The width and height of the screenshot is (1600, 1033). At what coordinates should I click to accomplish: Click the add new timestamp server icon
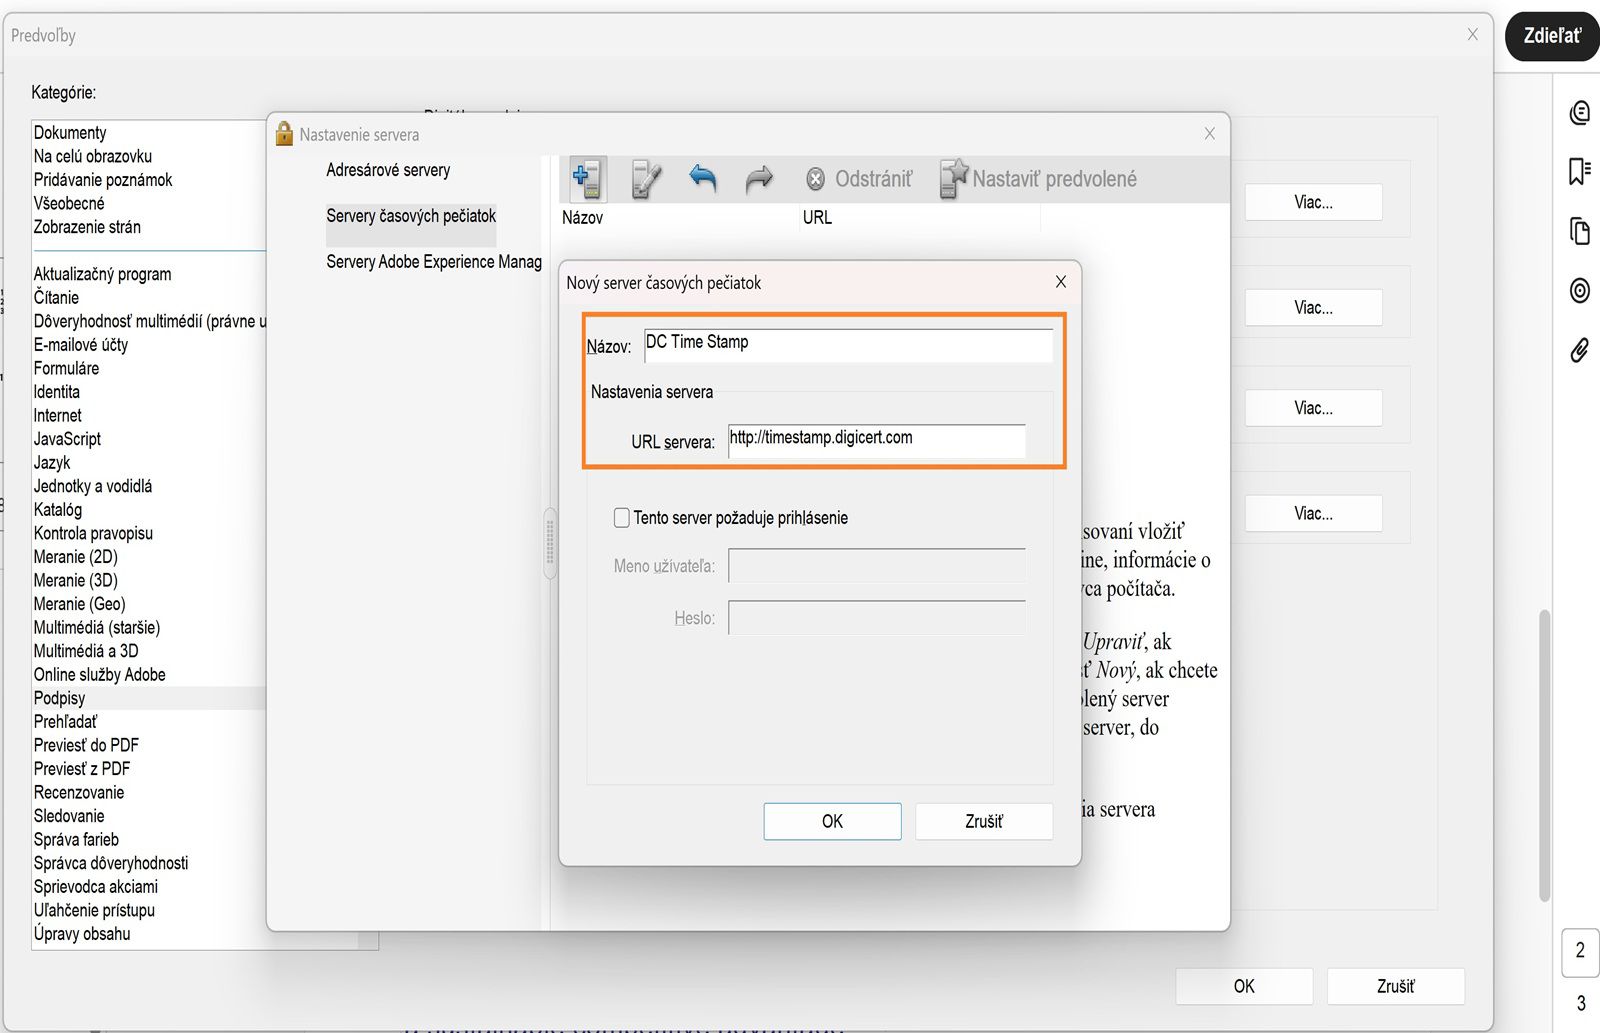coord(587,179)
